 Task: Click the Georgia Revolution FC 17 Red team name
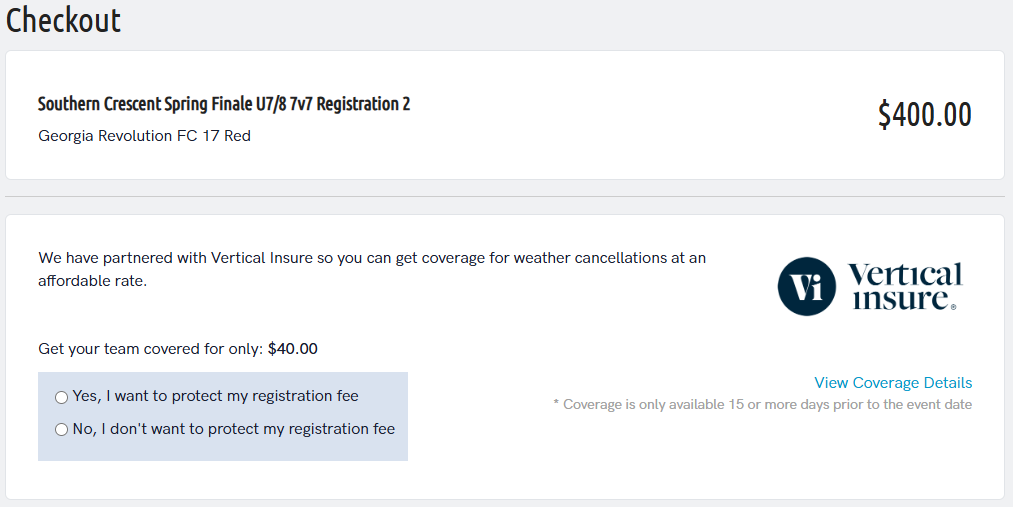(x=144, y=136)
